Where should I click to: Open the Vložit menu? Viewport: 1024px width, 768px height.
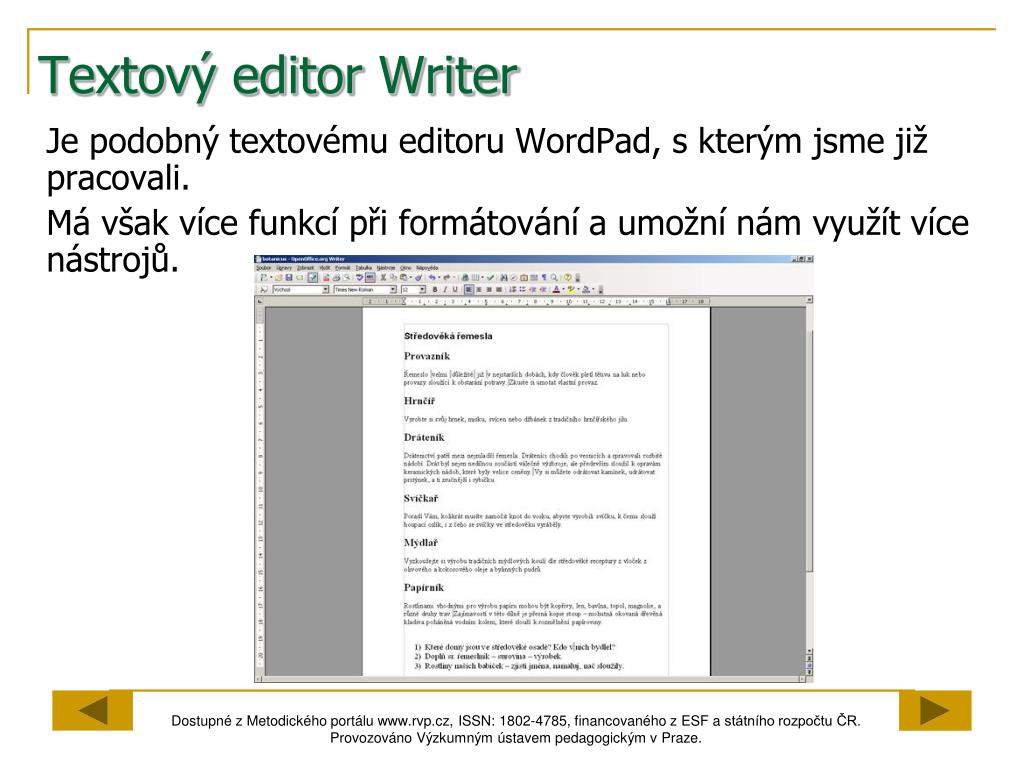(x=325, y=268)
